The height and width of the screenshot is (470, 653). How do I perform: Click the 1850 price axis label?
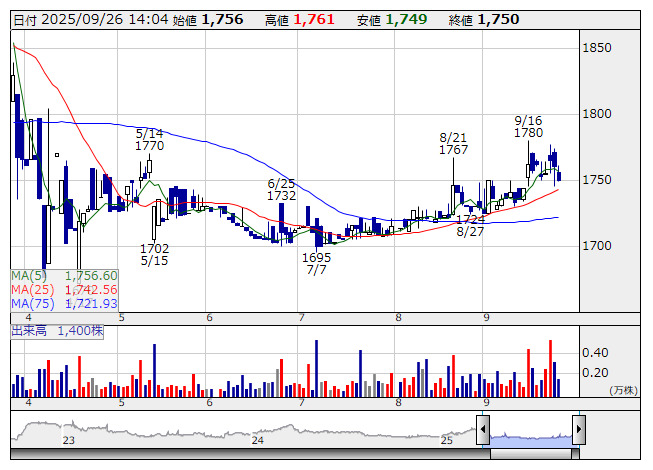[597, 48]
